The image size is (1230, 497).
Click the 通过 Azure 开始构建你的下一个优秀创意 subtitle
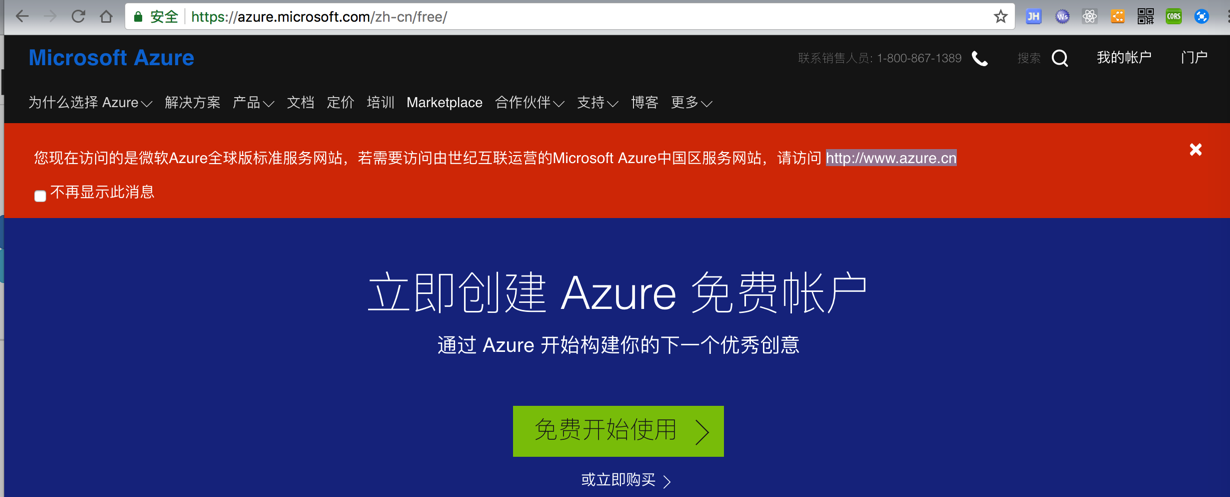(618, 346)
